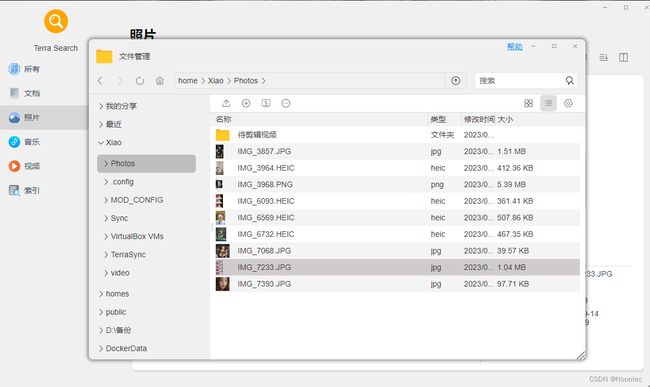Select file IMG_3968.PNG
650x387 pixels.
point(397,184)
